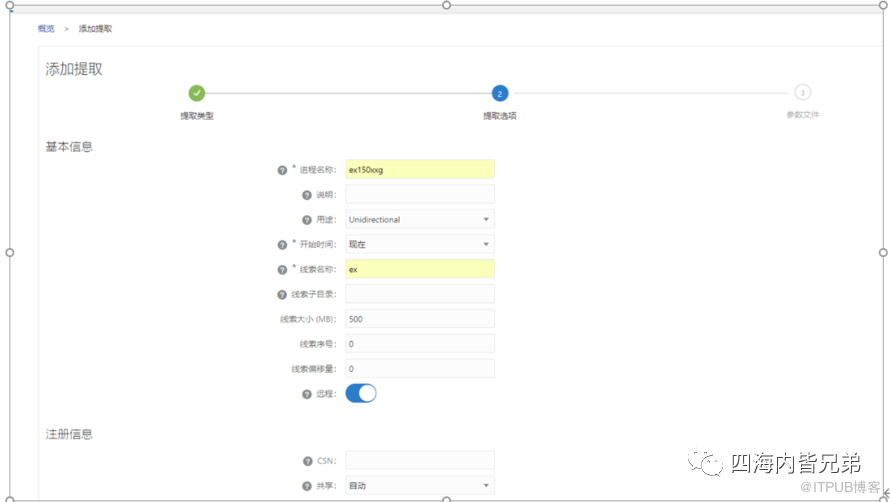
Task: Go to 概览 breadcrumb link
Action: click(x=46, y=28)
